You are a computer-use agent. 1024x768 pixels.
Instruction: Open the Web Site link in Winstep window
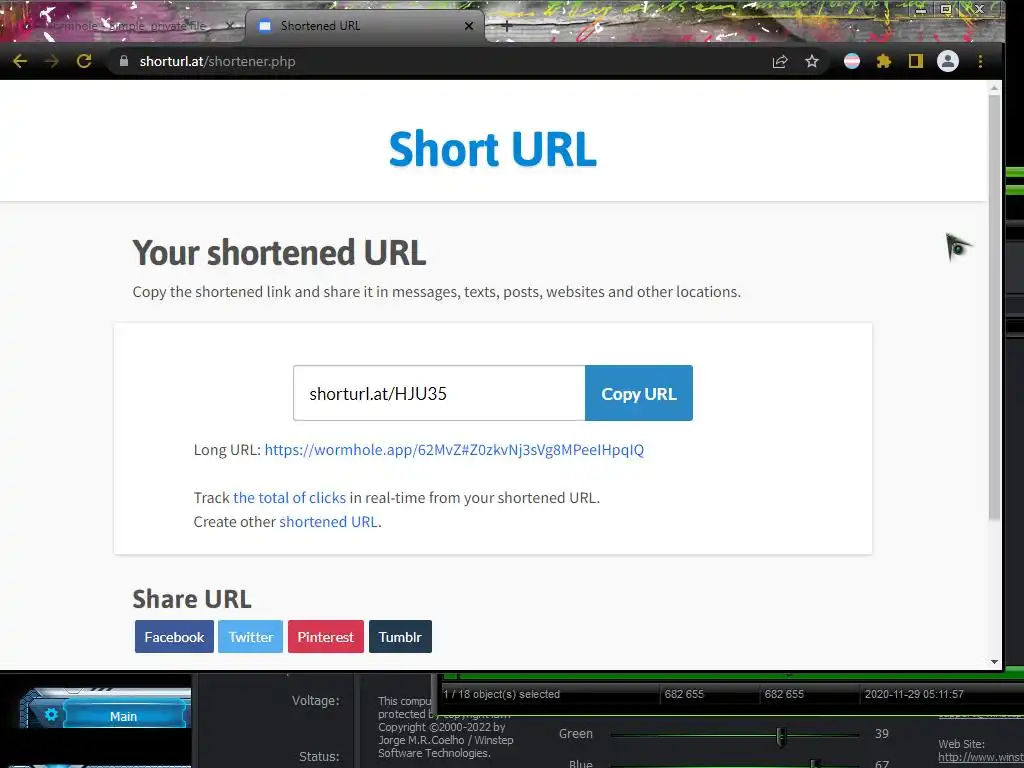[x=980, y=757]
